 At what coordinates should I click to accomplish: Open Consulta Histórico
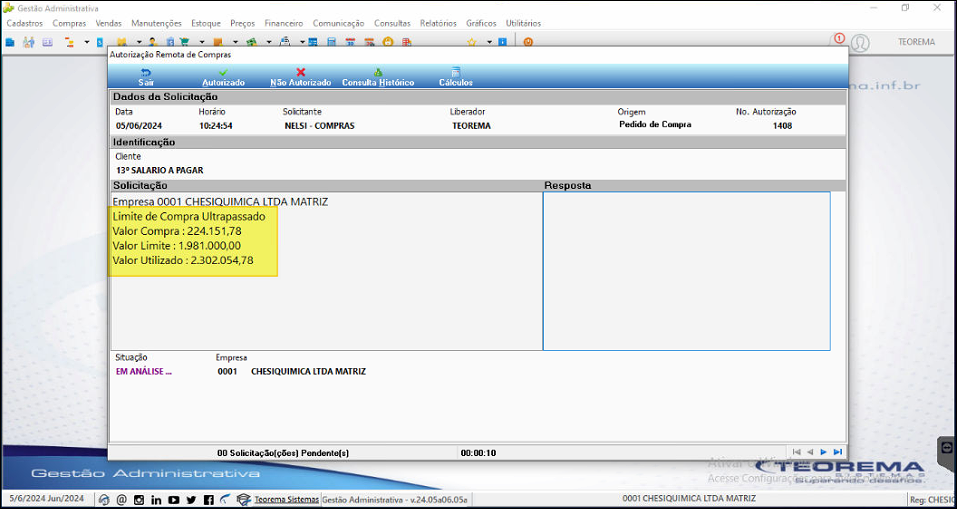click(x=378, y=77)
